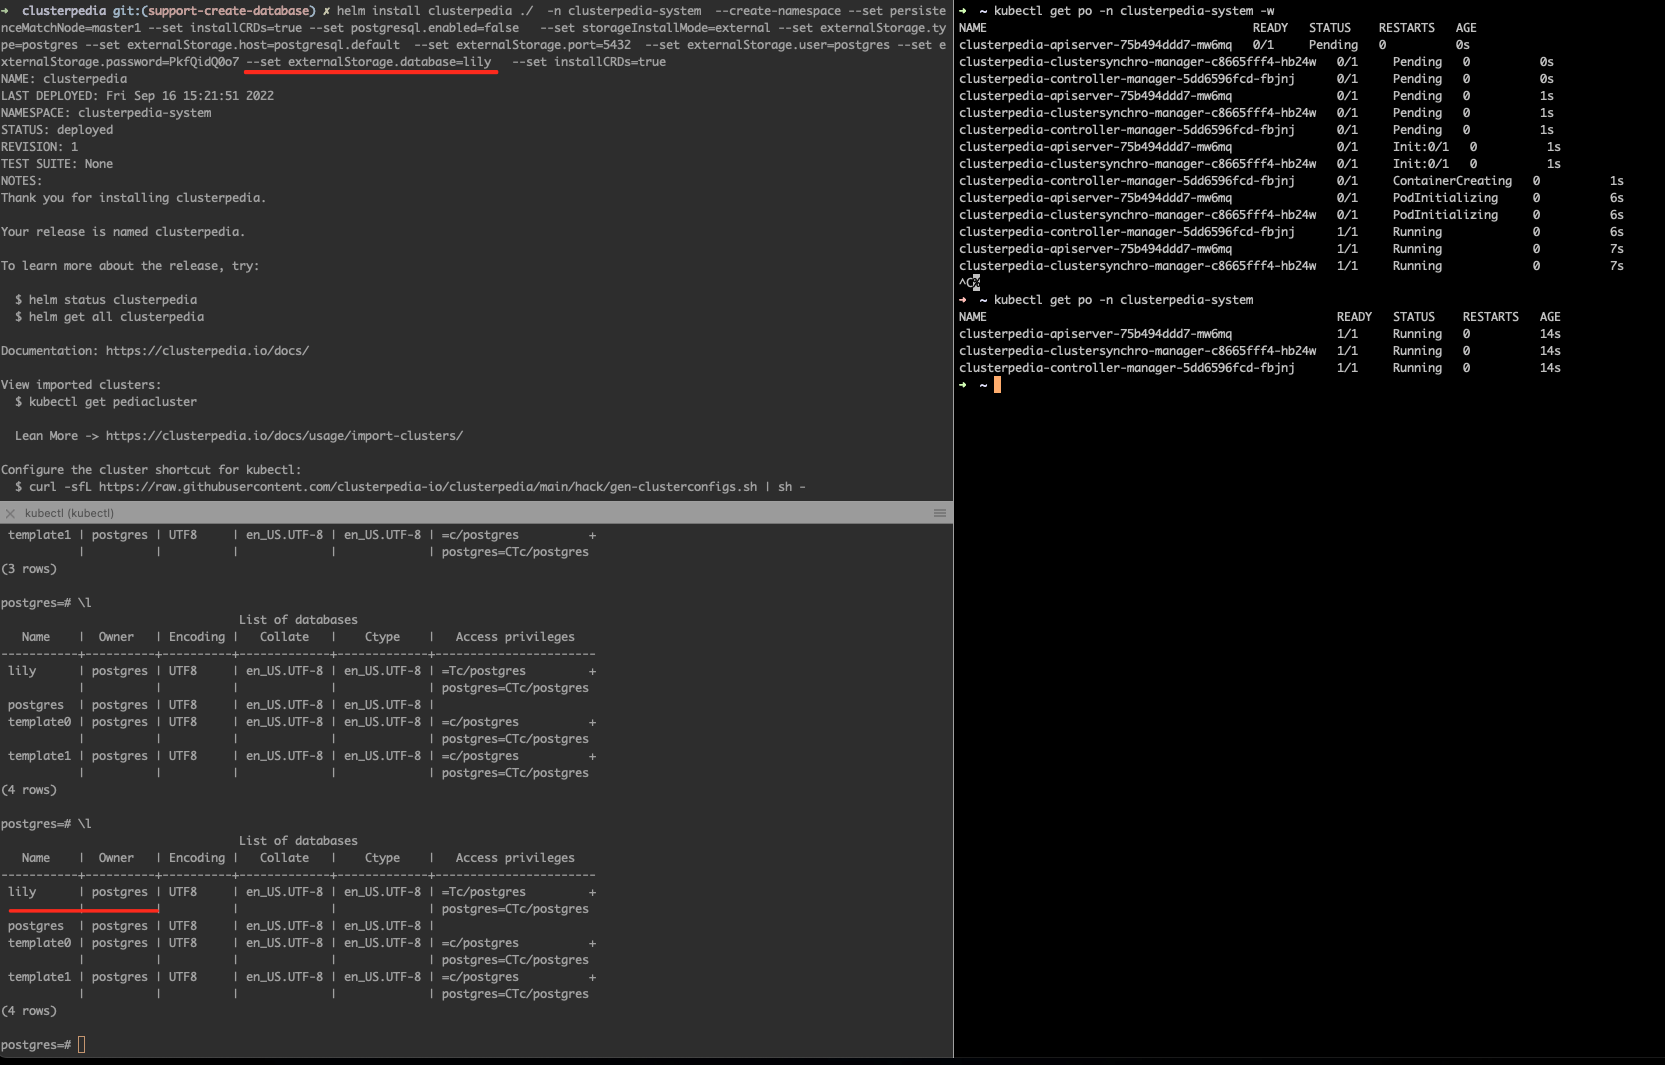Click the STATUS column header in pod list
This screenshot has width=1665, height=1065.
click(1413, 316)
